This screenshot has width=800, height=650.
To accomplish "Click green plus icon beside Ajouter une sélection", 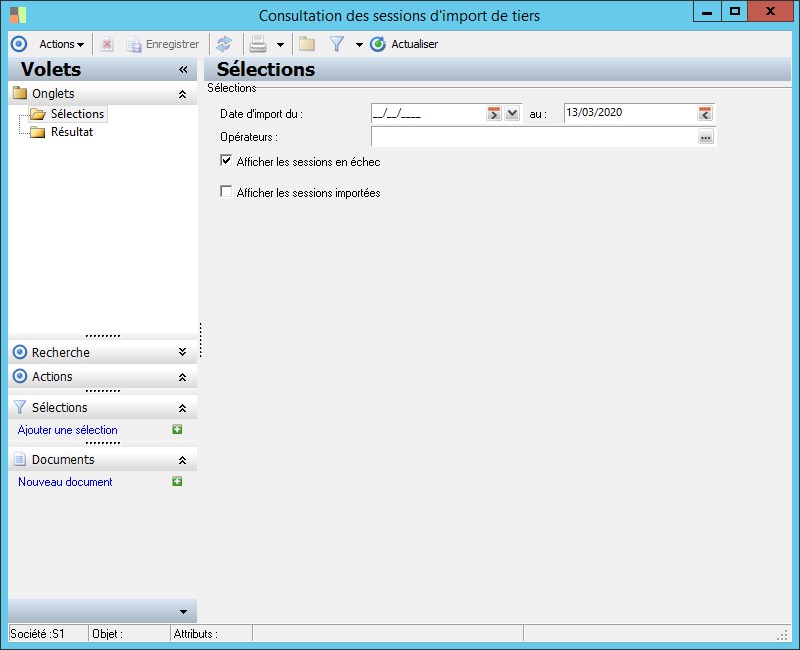I will pyautogui.click(x=177, y=430).
